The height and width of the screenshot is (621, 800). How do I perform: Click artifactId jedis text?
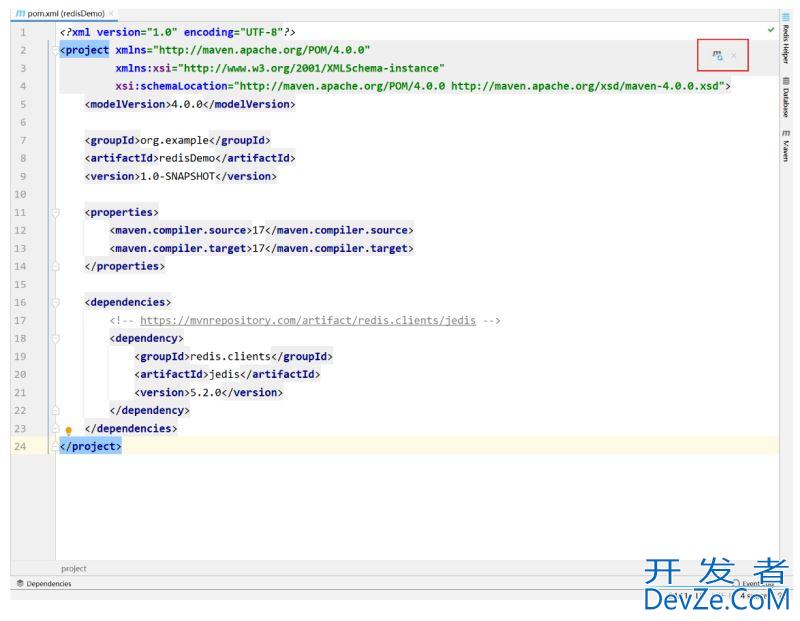click(x=227, y=375)
